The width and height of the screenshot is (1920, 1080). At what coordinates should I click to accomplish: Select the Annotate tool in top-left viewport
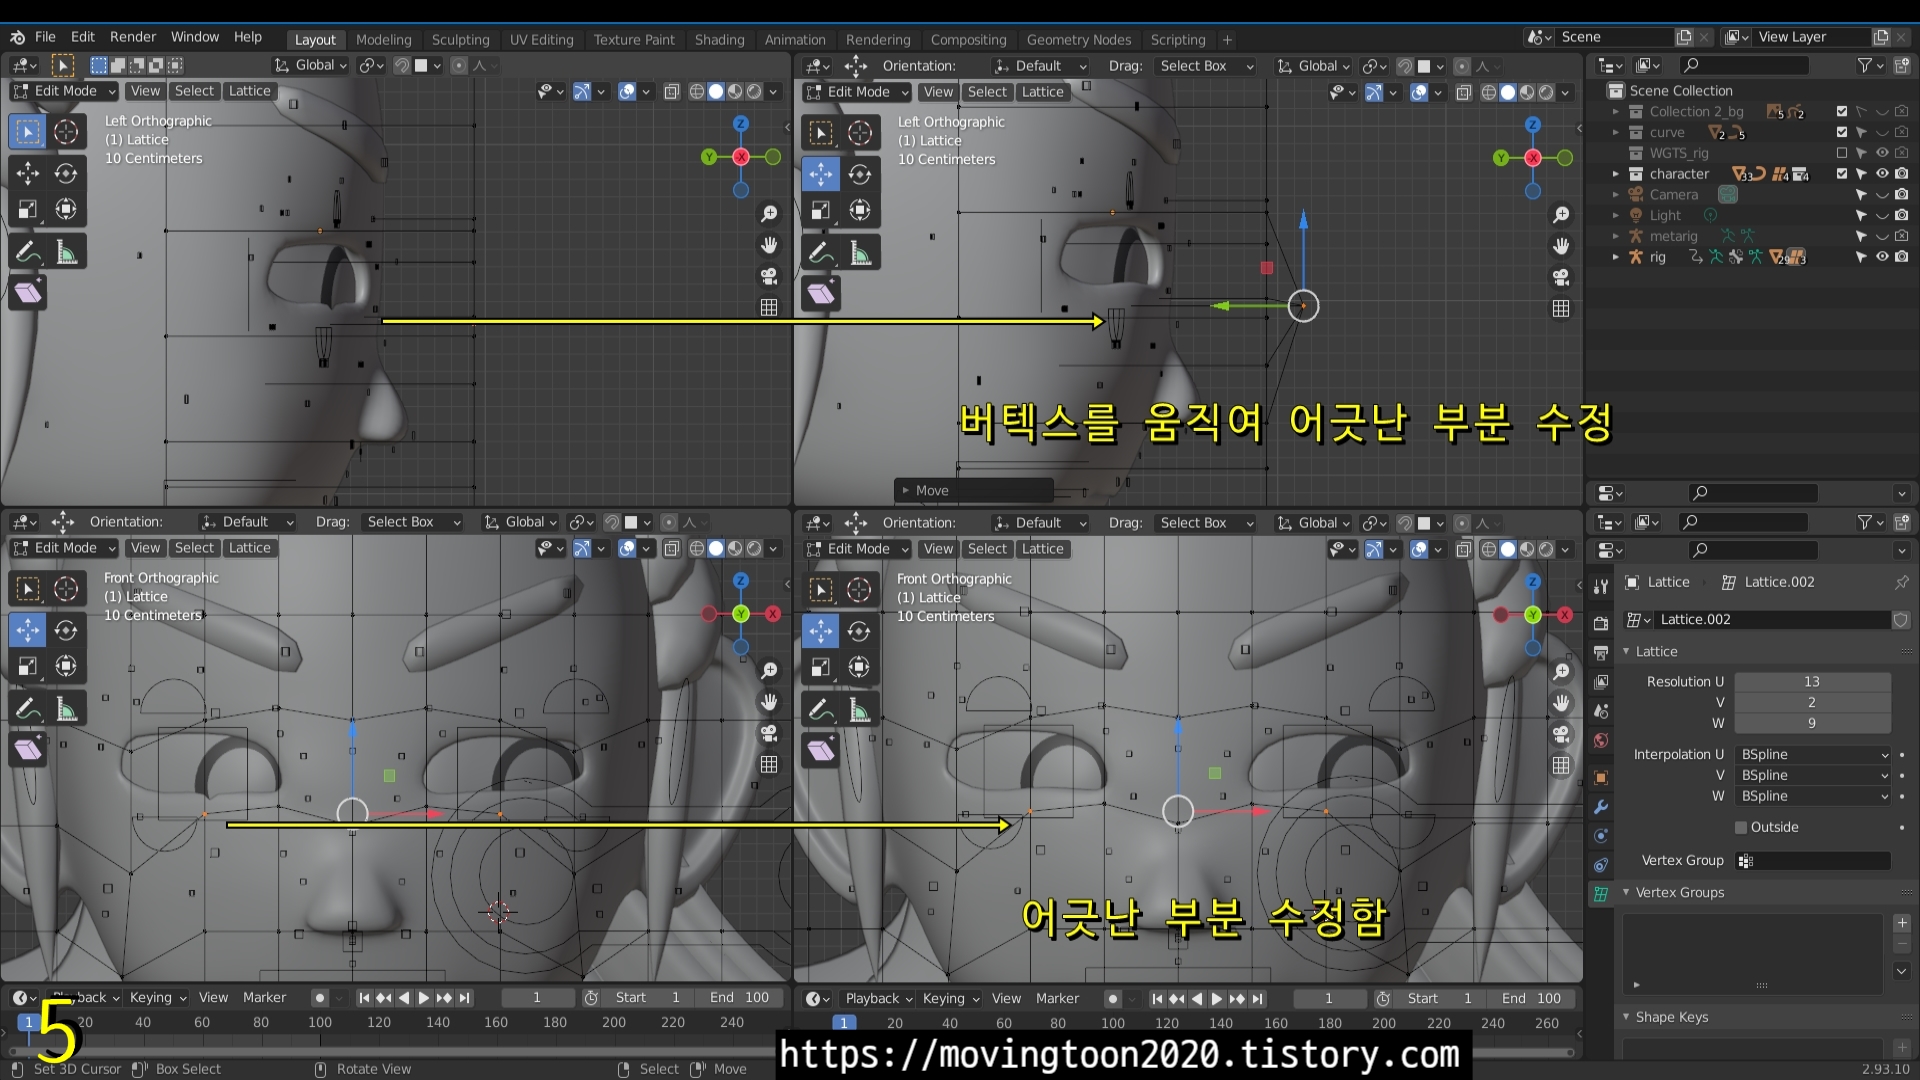pos(28,252)
